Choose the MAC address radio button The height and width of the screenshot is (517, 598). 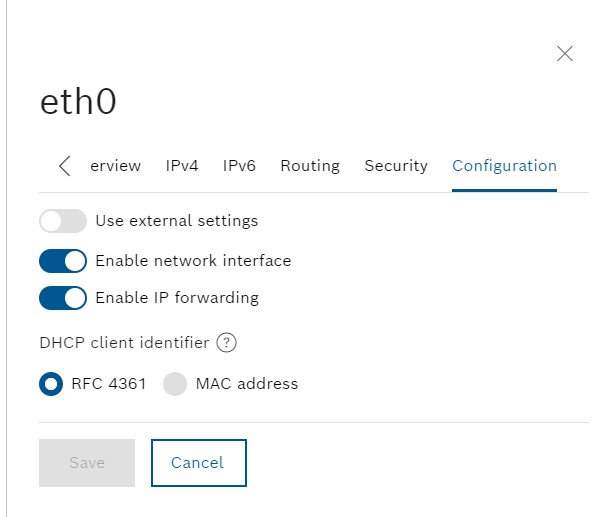(x=175, y=384)
